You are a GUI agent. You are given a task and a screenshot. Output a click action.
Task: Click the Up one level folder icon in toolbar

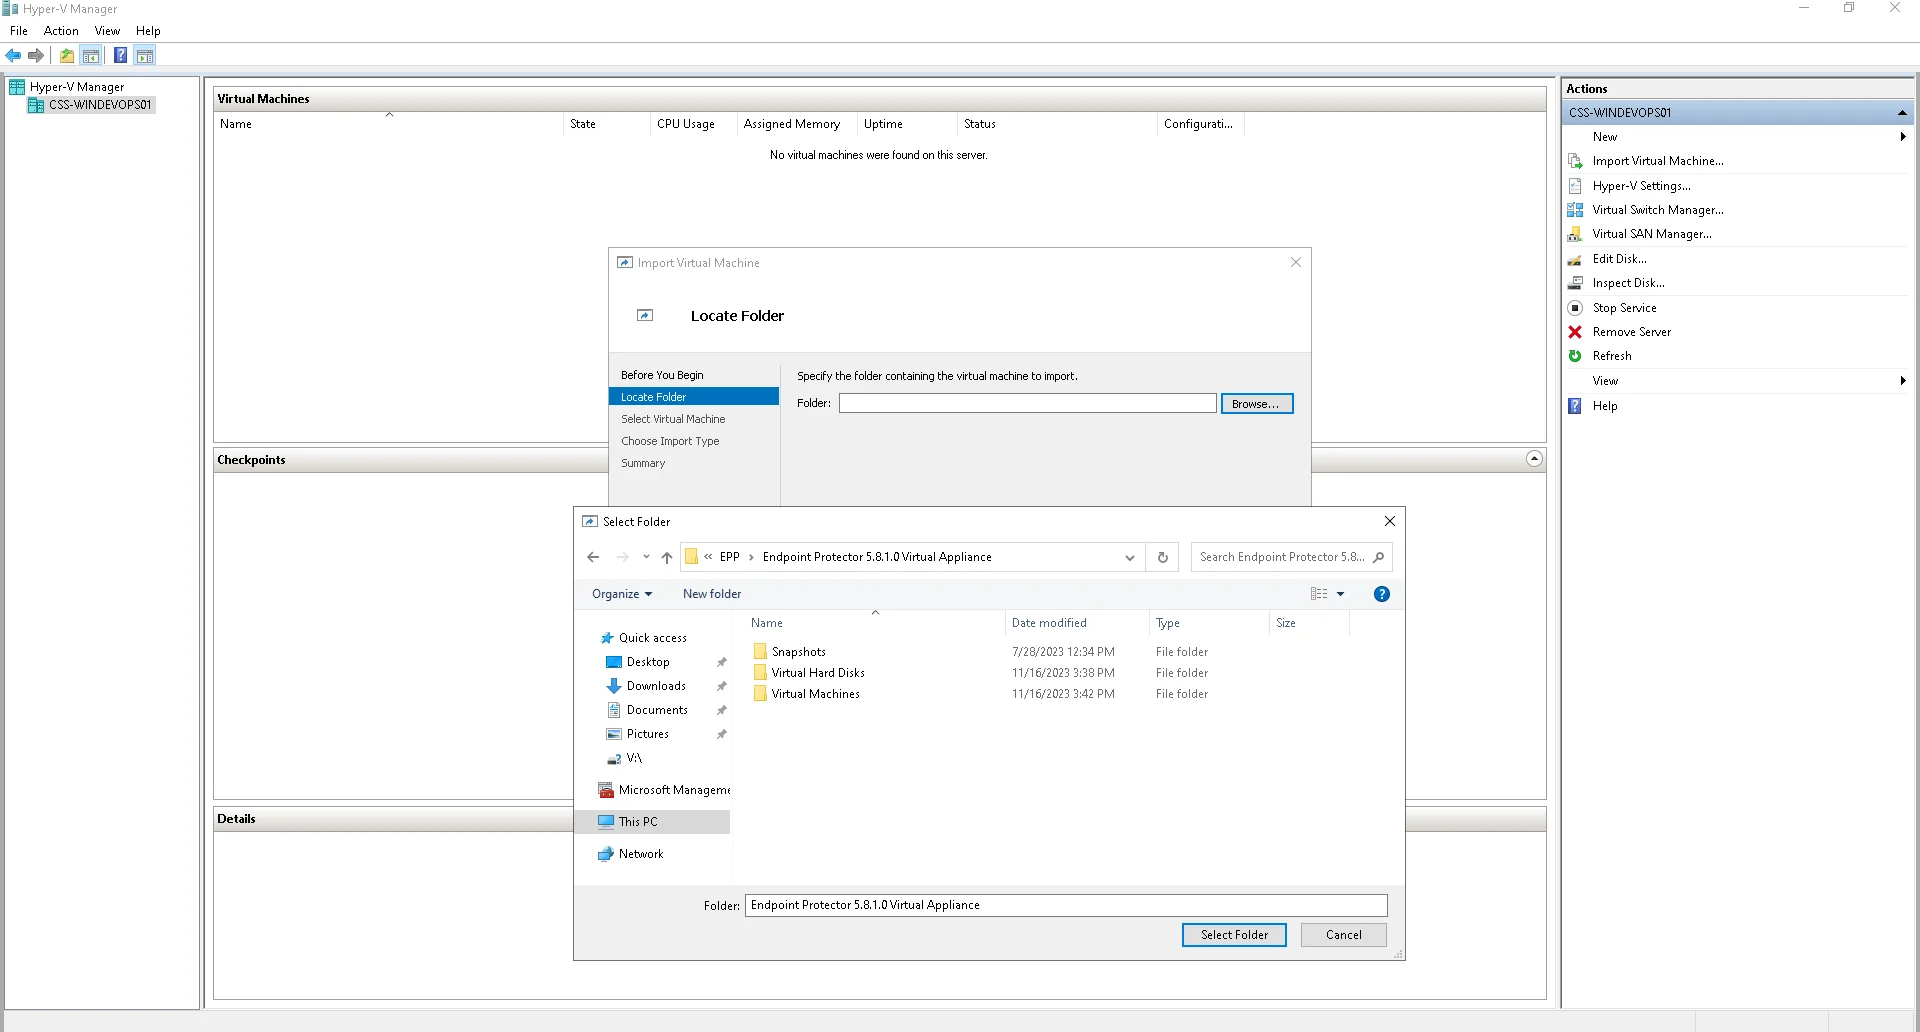coord(67,56)
